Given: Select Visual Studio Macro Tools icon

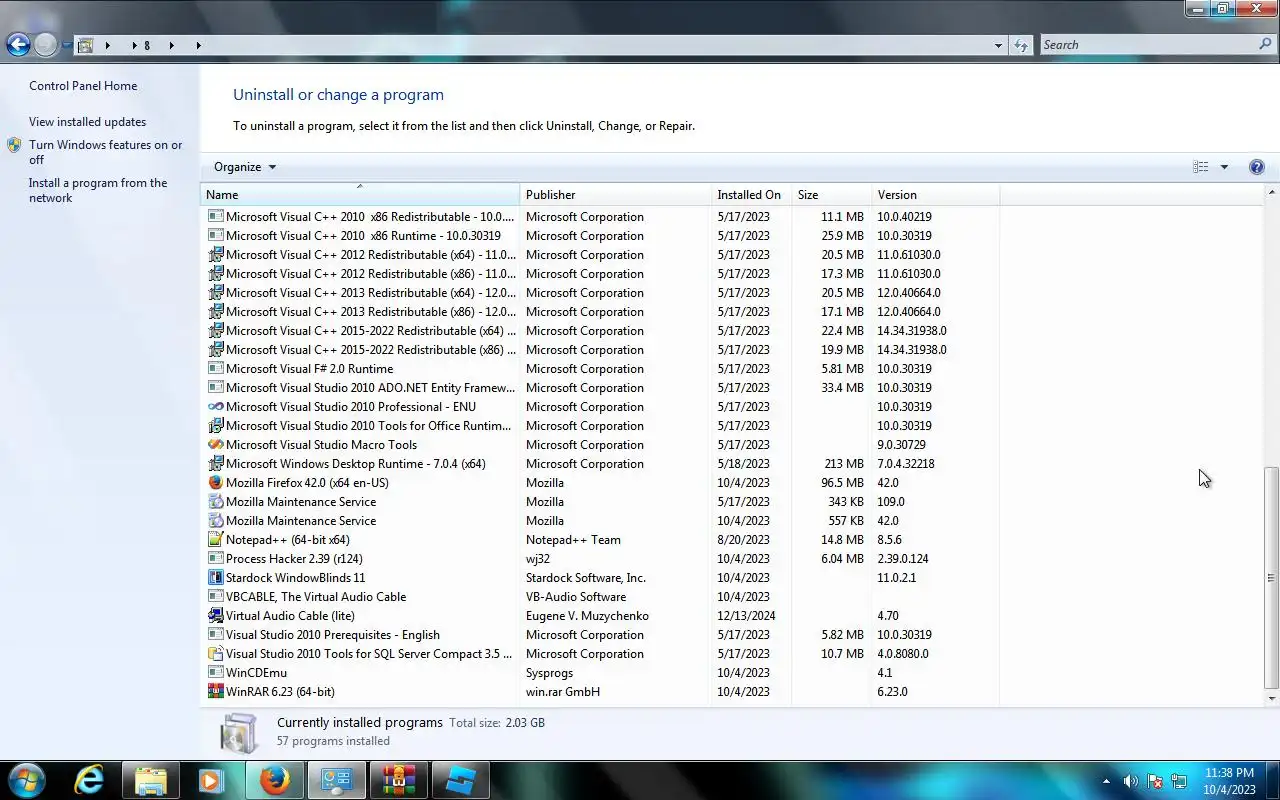Looking at the screenshot, I should (215, 444).
